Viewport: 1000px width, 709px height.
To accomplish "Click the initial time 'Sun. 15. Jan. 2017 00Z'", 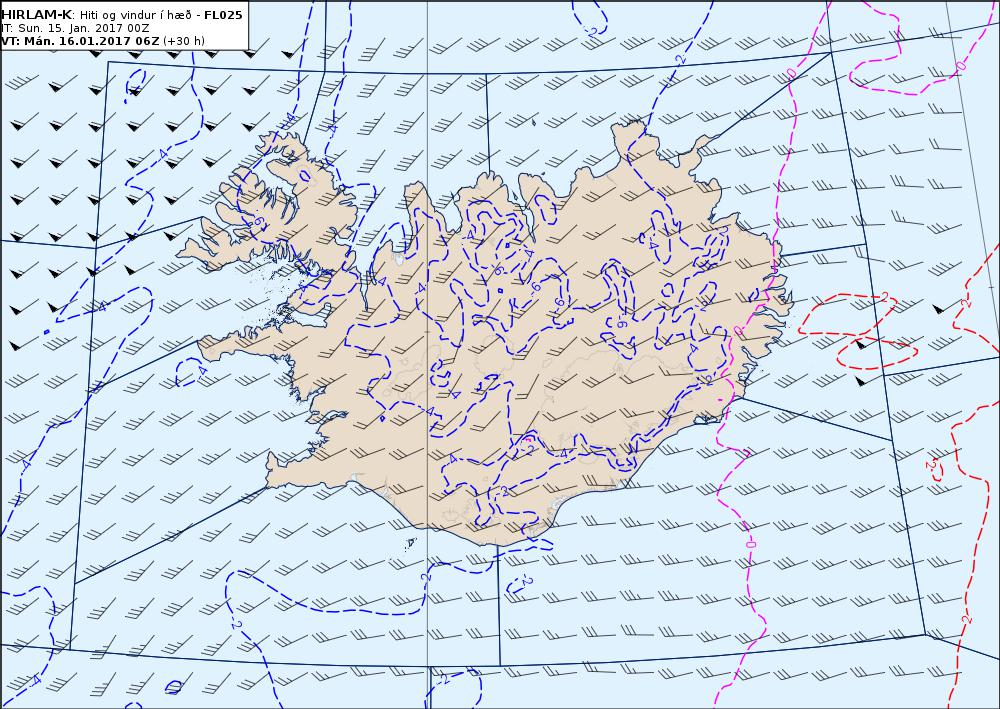I will click(84, 29).
